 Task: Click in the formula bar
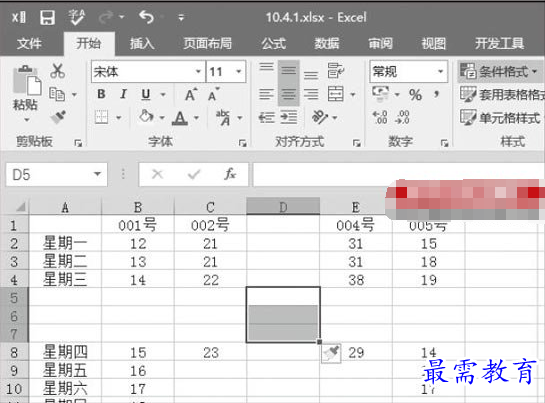(x=398, y=174)
